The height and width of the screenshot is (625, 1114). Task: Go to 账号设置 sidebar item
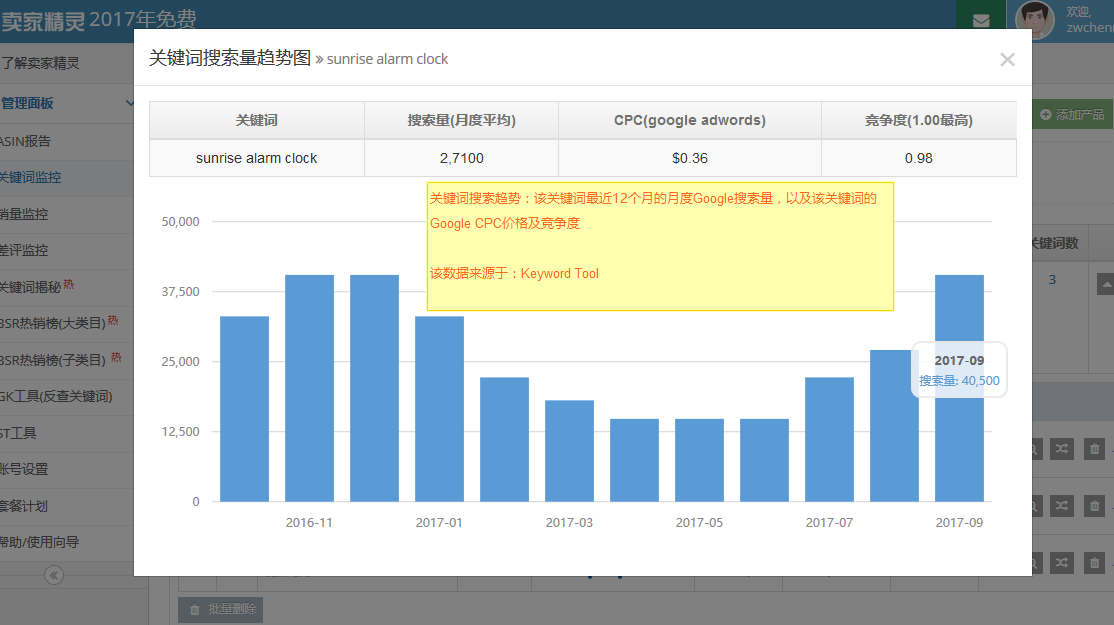(x=25, y=469)
